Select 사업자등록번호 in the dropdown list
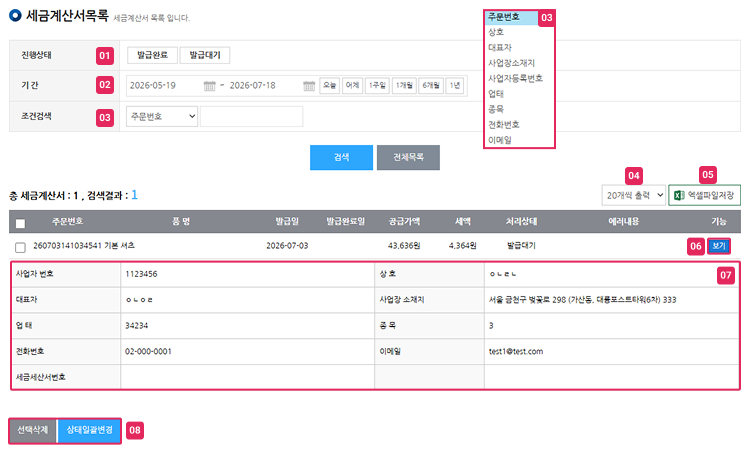Image resolution: width=750 pixels, height=452 pixels. pos(515,78)
